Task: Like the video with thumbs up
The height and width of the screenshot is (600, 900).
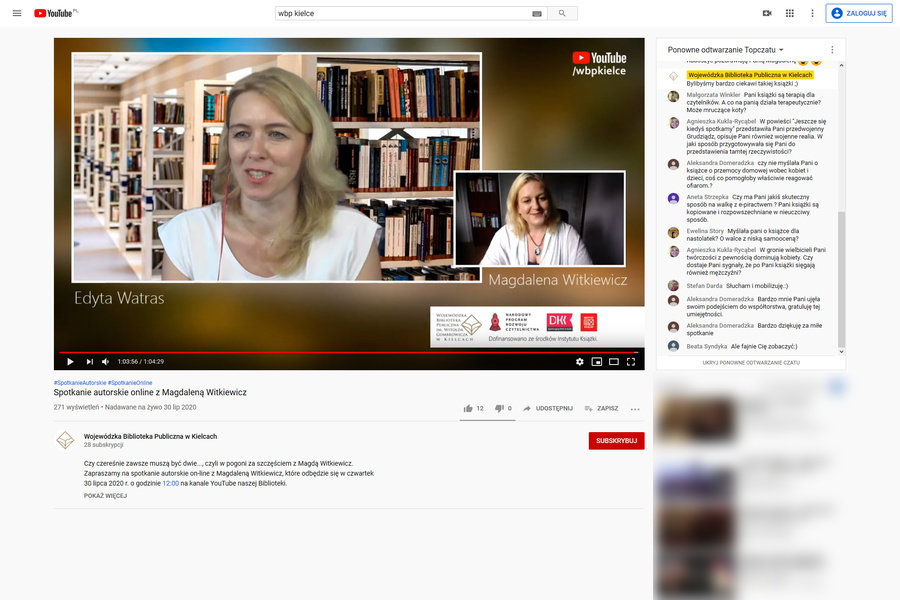Action: (468, 408)
